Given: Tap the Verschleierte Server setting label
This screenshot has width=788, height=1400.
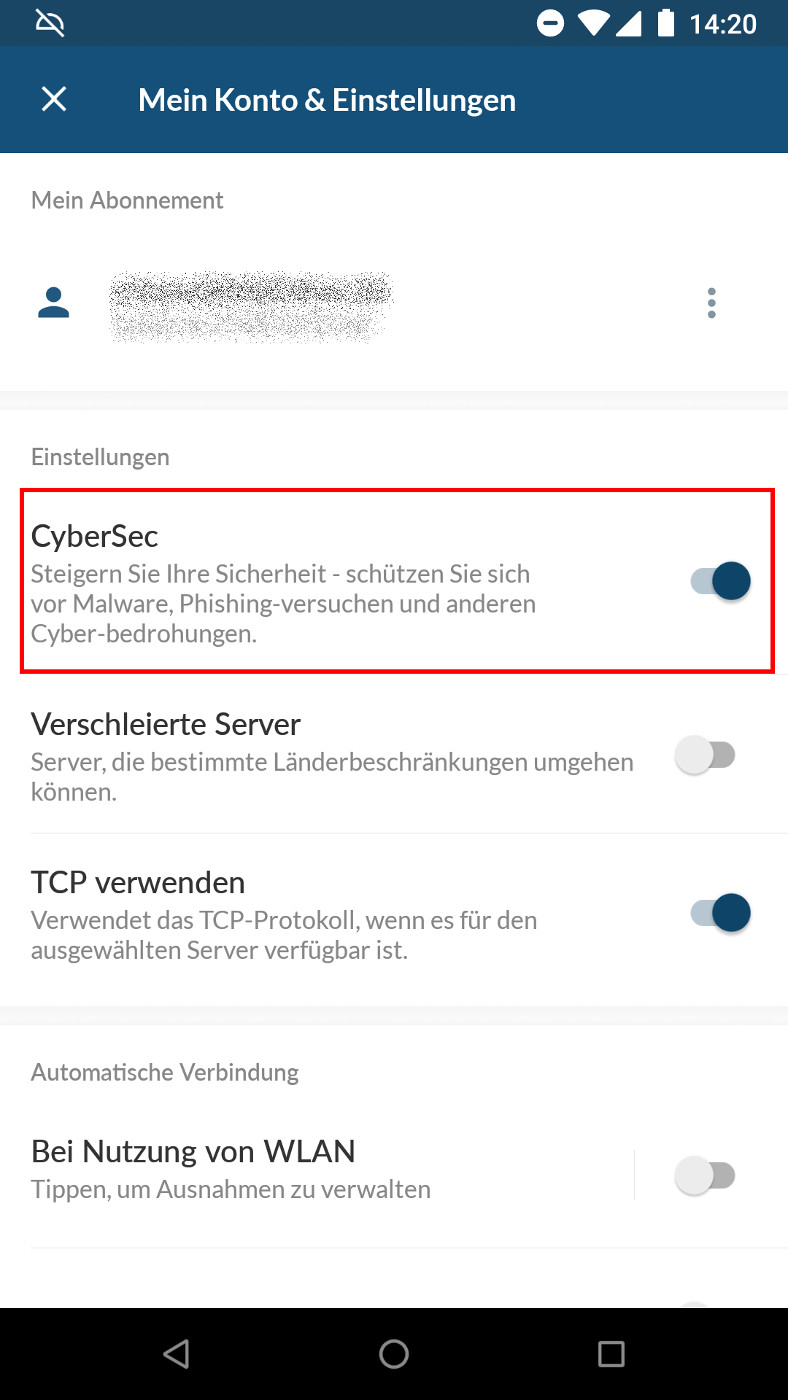Looking at the screenshot, I should (x=166, y=723).
